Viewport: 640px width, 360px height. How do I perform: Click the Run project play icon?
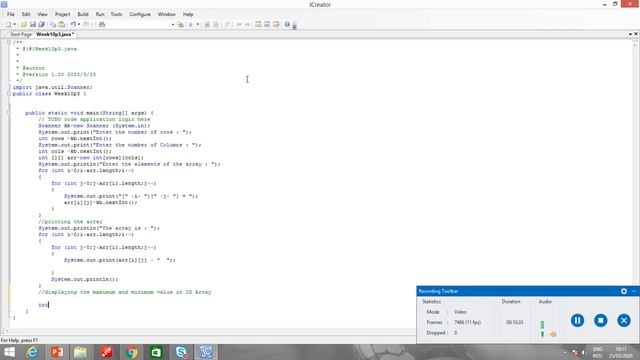coord(191,24)
